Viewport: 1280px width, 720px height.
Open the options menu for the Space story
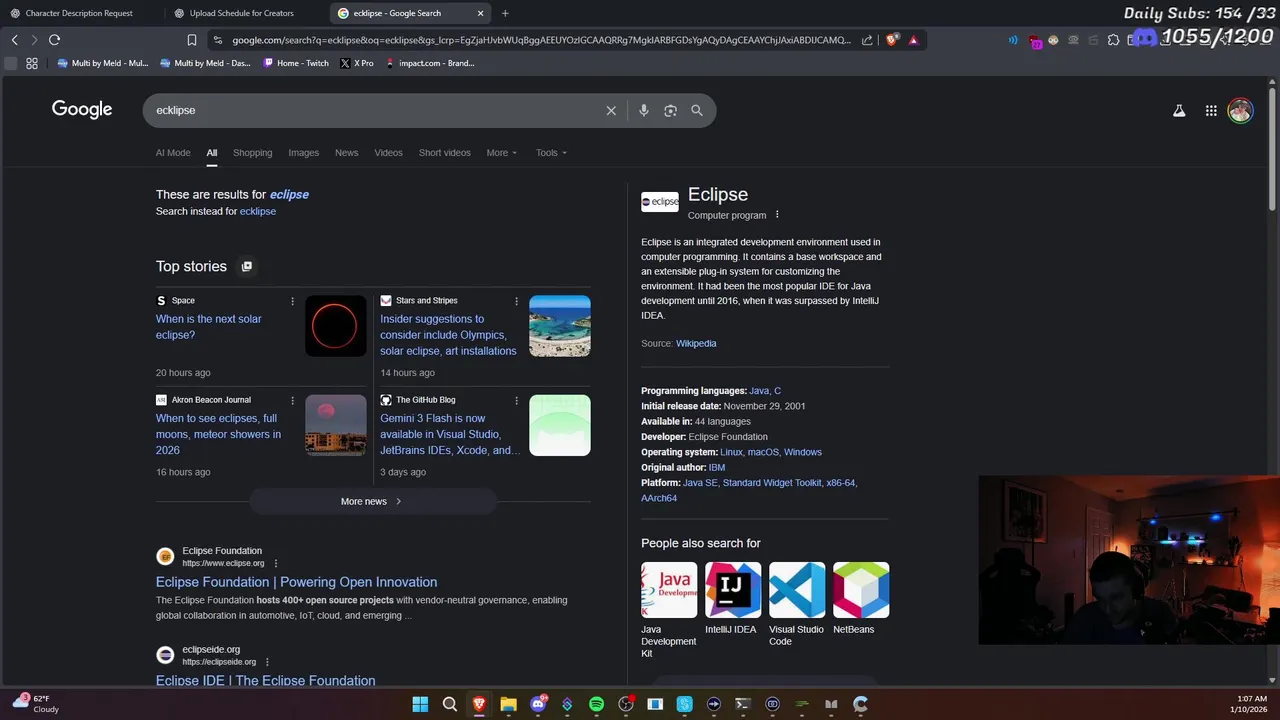point(292,301)
